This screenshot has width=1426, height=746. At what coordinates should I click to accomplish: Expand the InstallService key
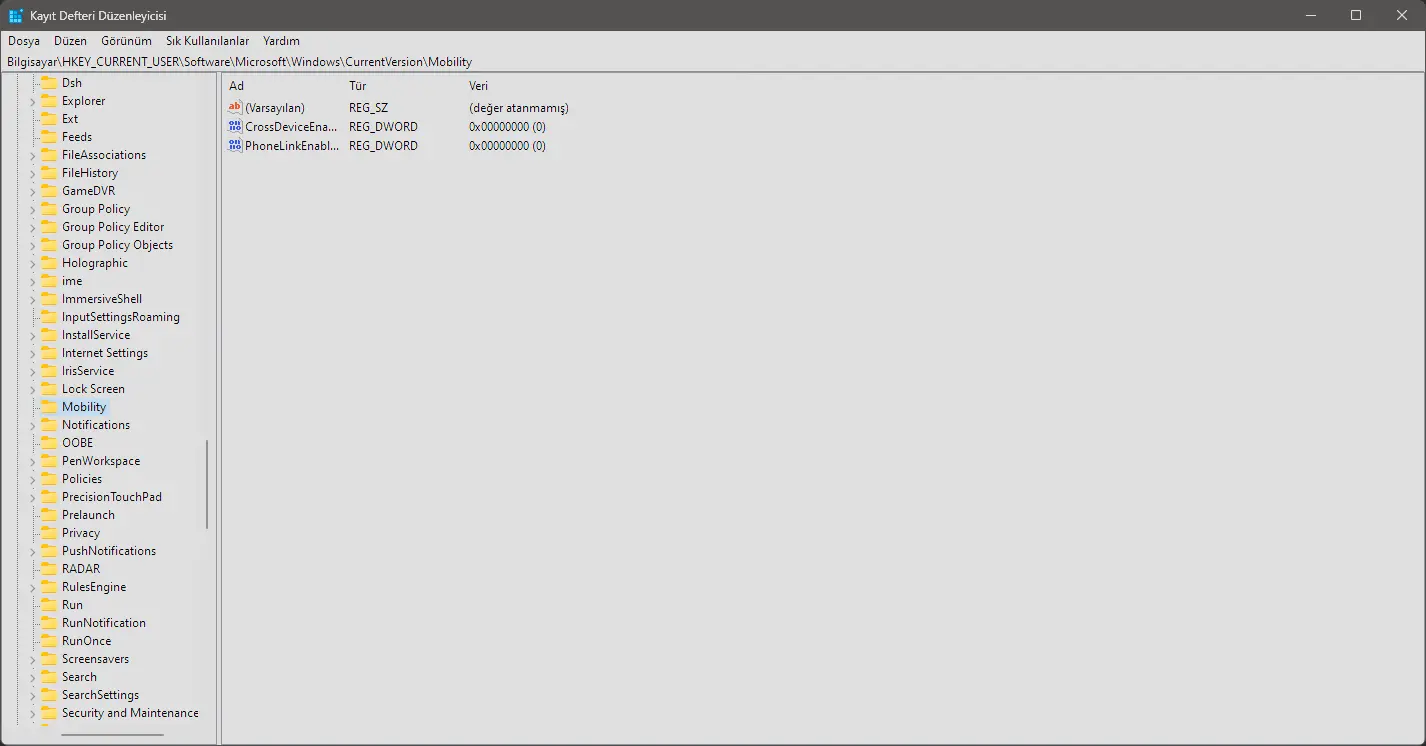32,335
